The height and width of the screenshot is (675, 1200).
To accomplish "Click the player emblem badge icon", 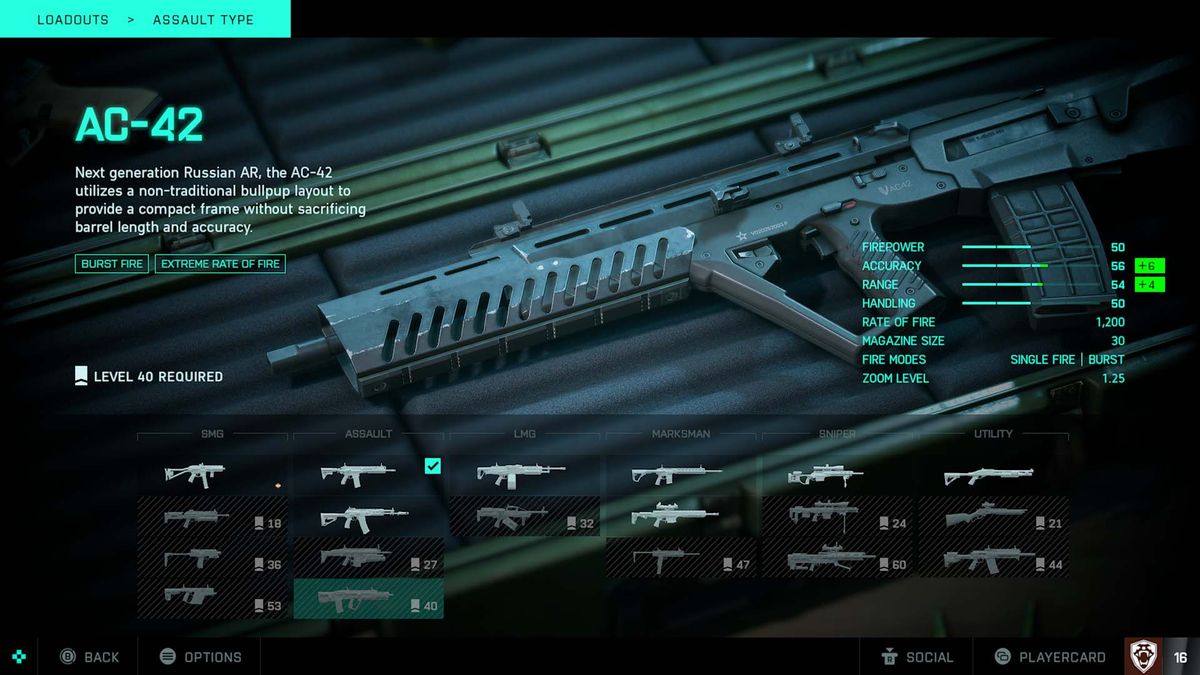I will point(1142,657).
